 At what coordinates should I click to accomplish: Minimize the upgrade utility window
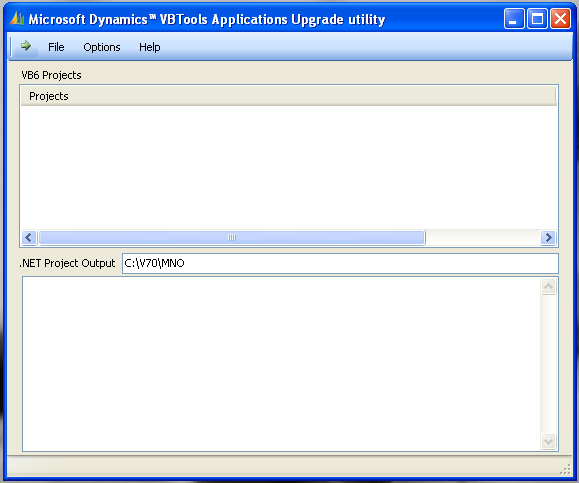pyautogui.click(x=514, y=18)
